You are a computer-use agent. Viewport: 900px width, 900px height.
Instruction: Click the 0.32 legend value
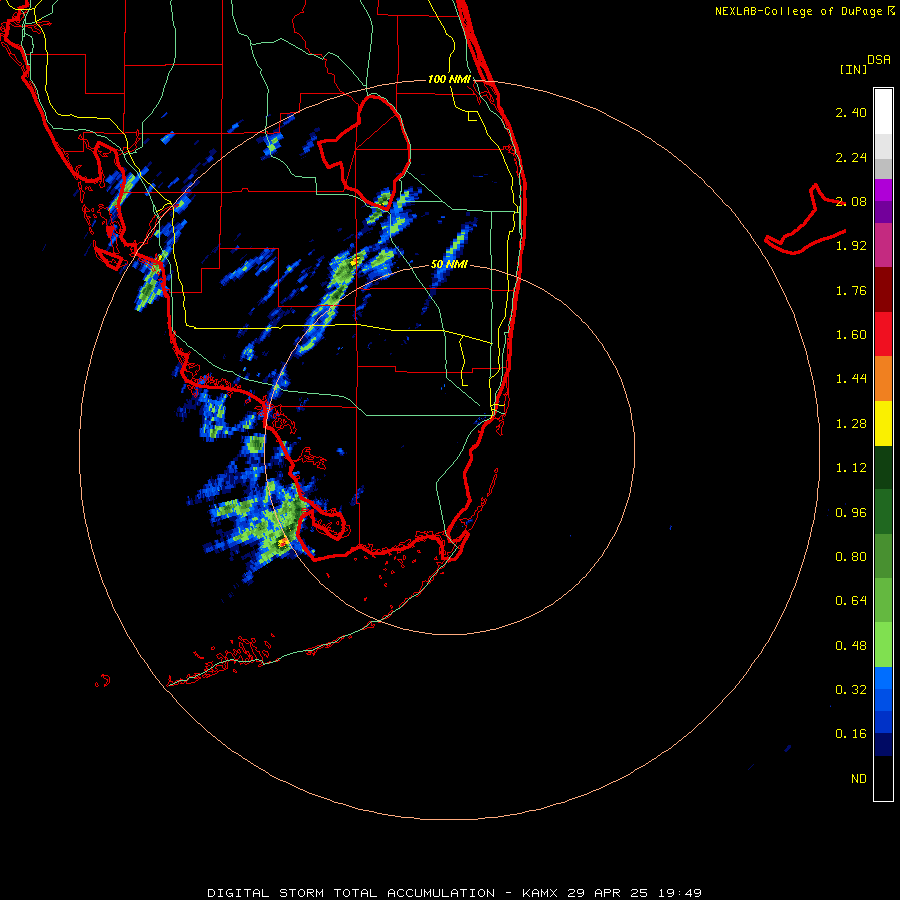click(851, 690)
